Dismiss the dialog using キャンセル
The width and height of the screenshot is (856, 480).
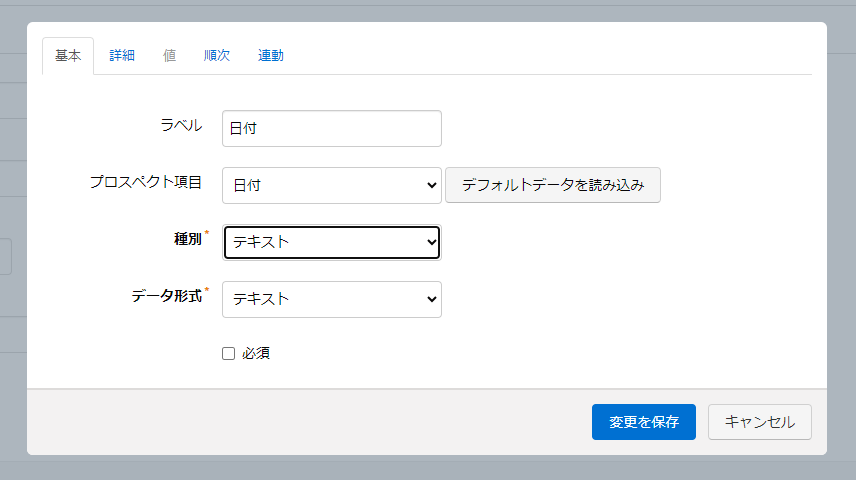tap(760, 422)
